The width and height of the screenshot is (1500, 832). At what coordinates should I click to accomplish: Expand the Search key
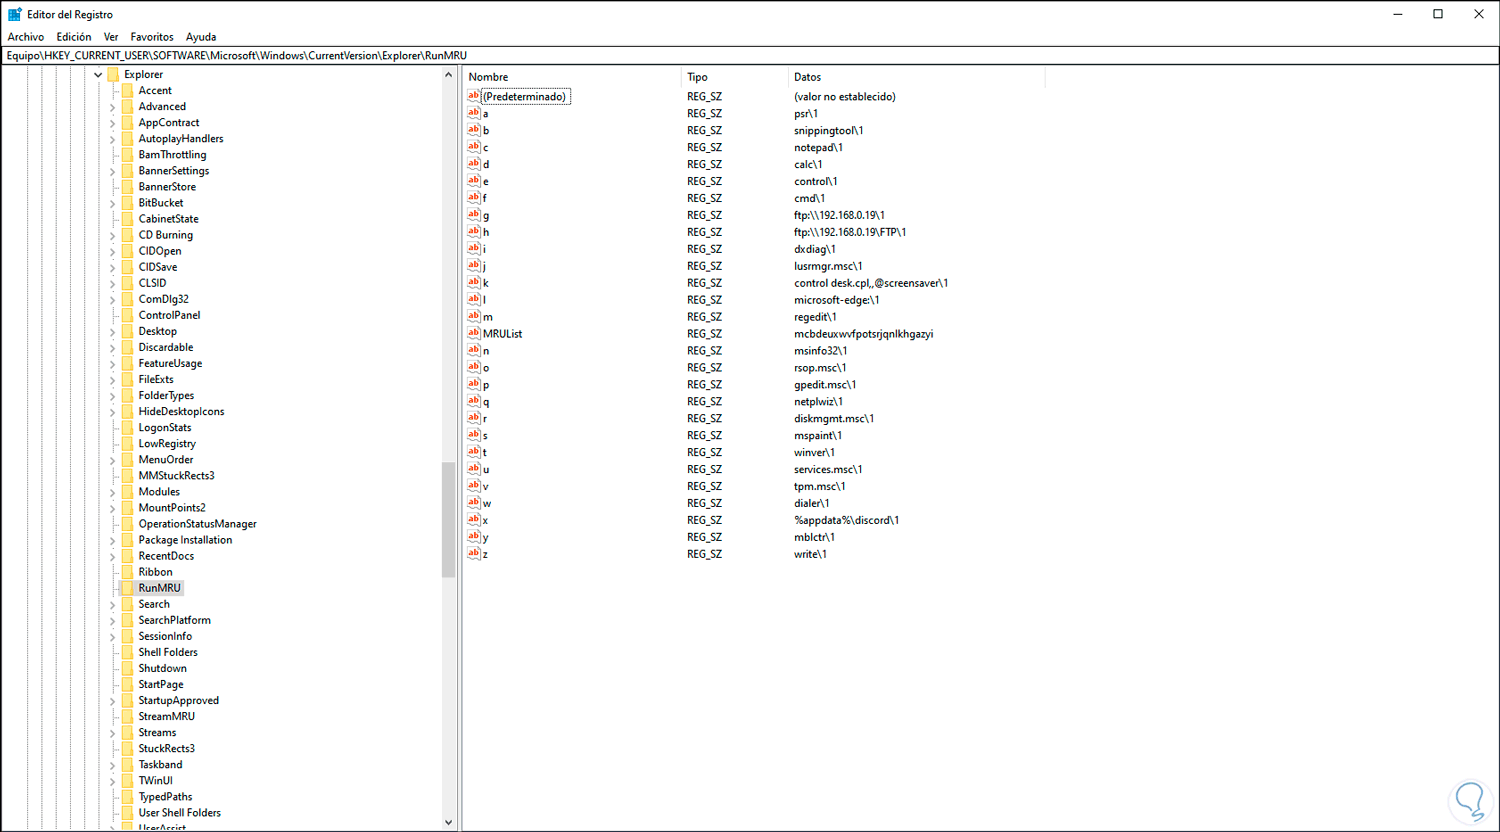pyautogui.click(x=113, y=603)
